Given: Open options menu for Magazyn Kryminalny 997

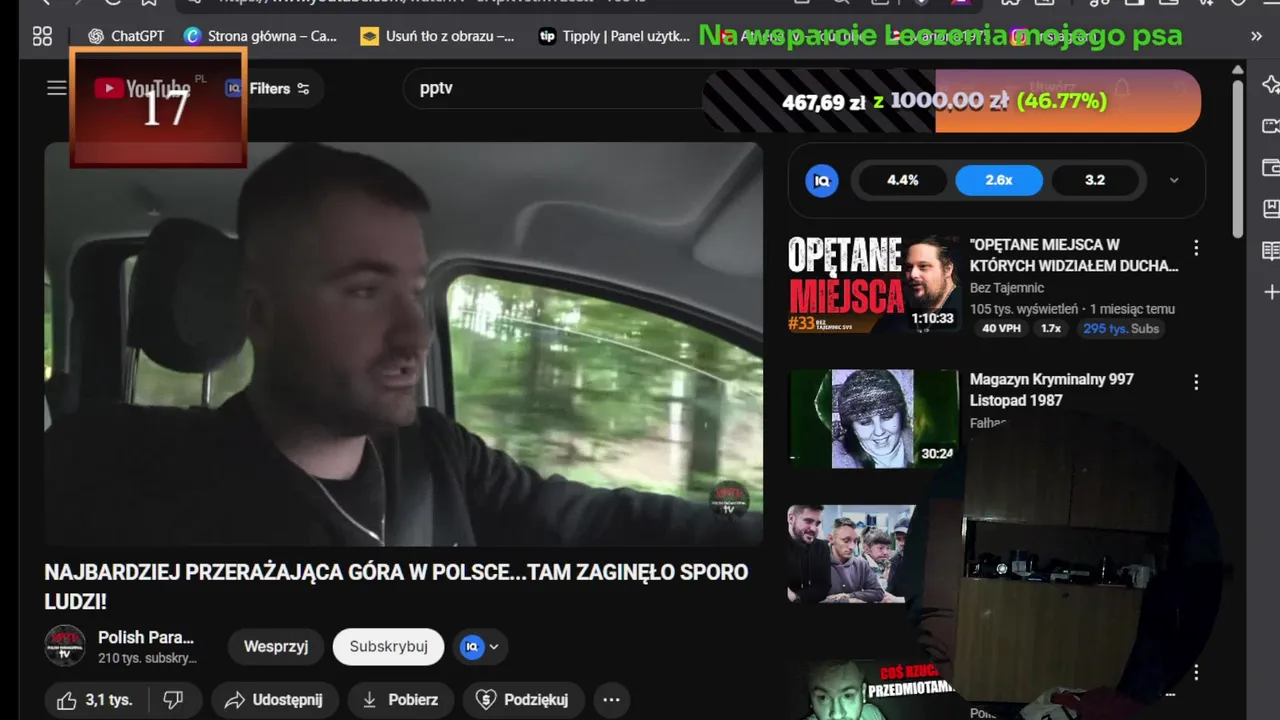Looking at the screenshot, I should [x=1195, y=382].
